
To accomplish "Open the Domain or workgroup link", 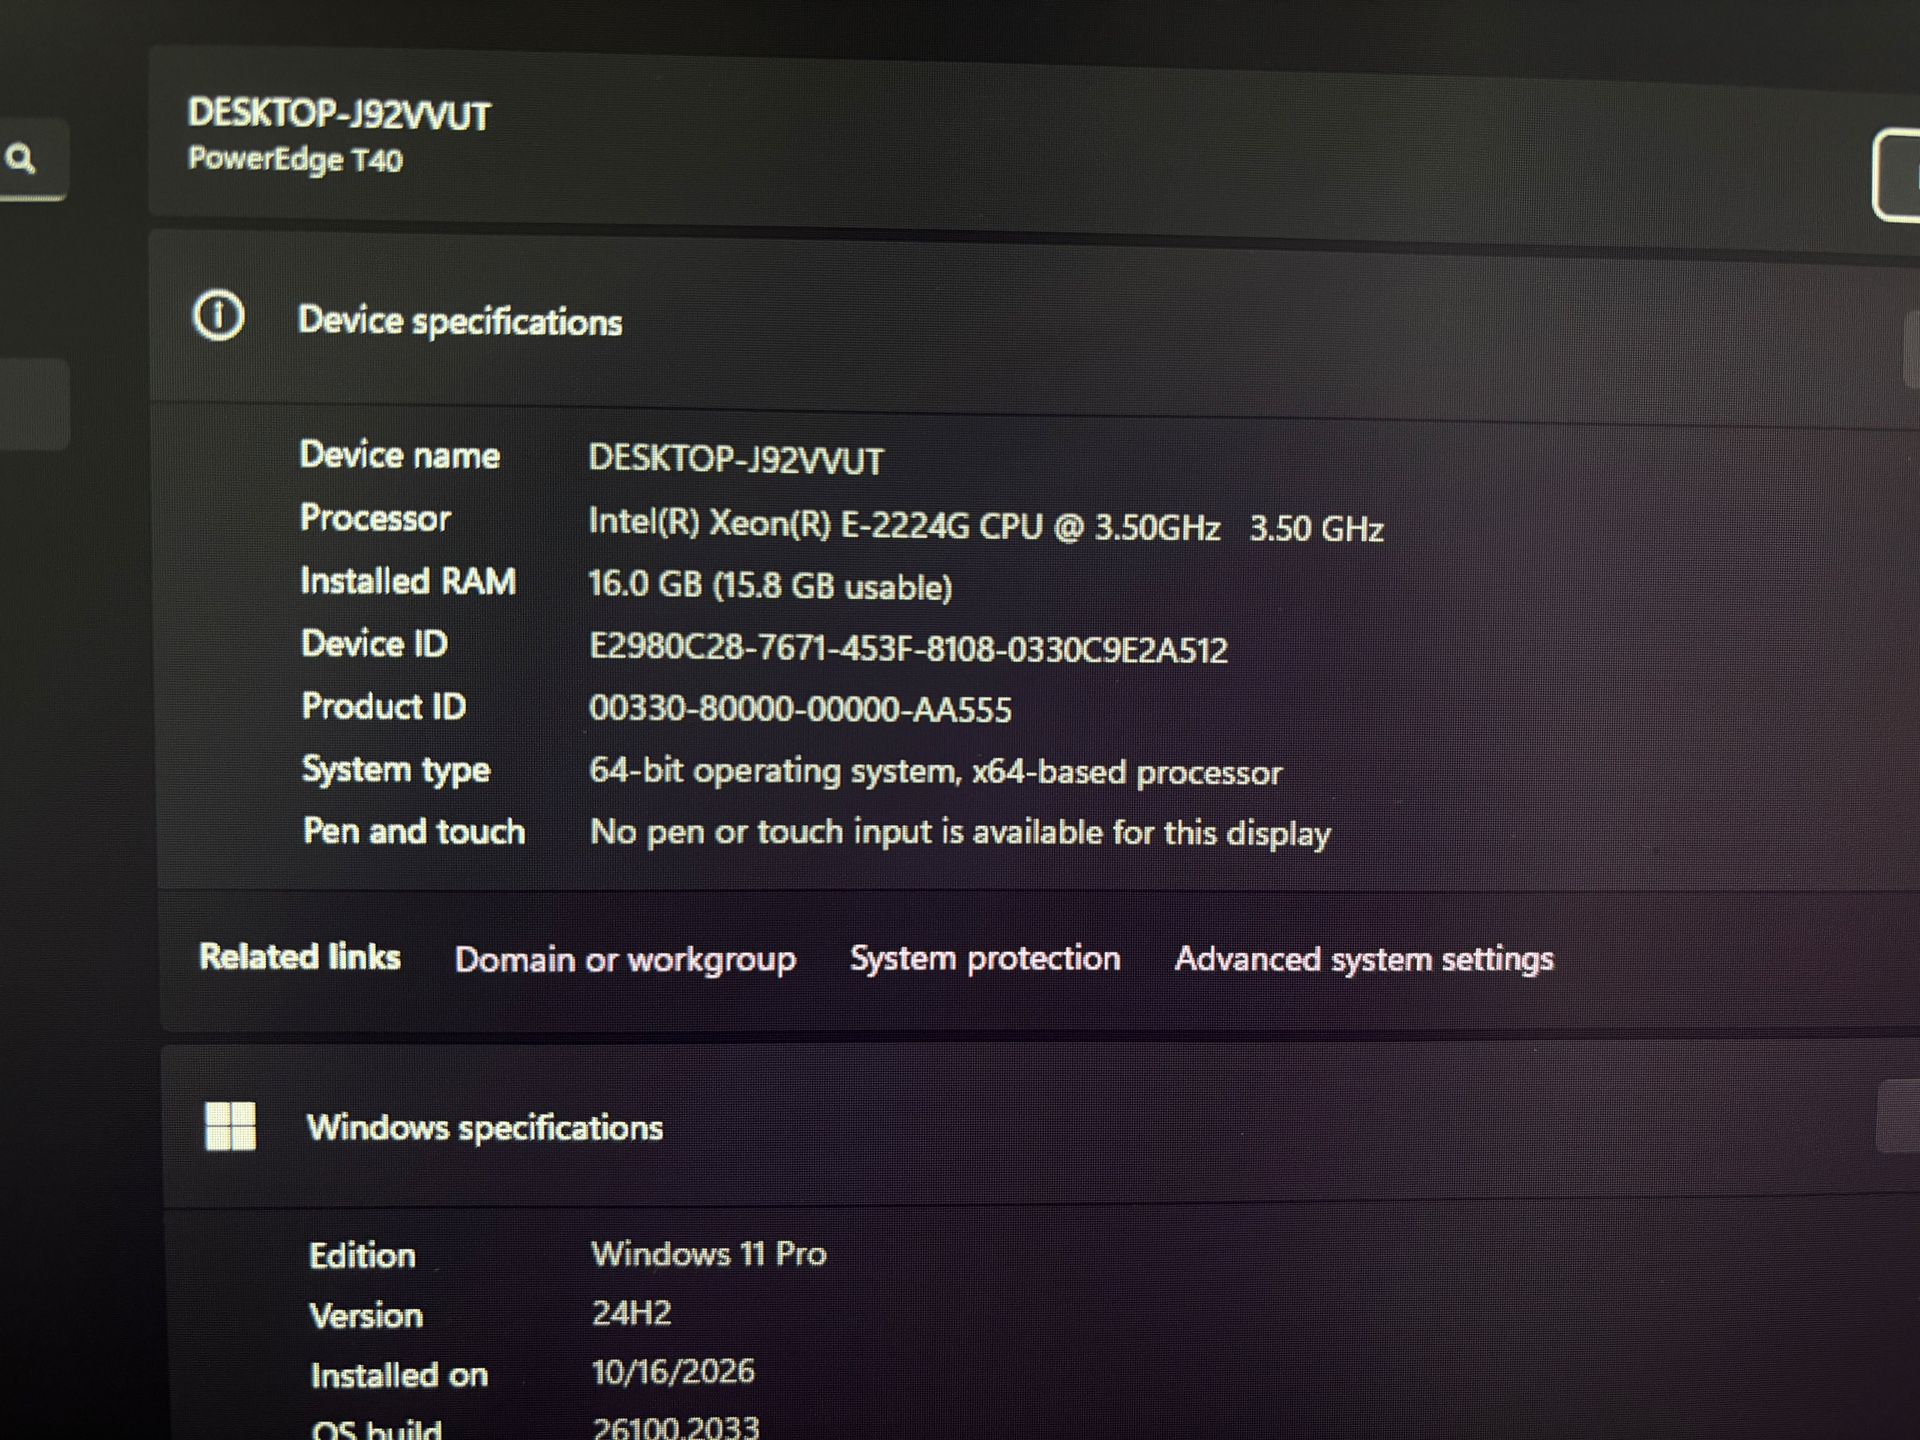I will coord(625,959).
